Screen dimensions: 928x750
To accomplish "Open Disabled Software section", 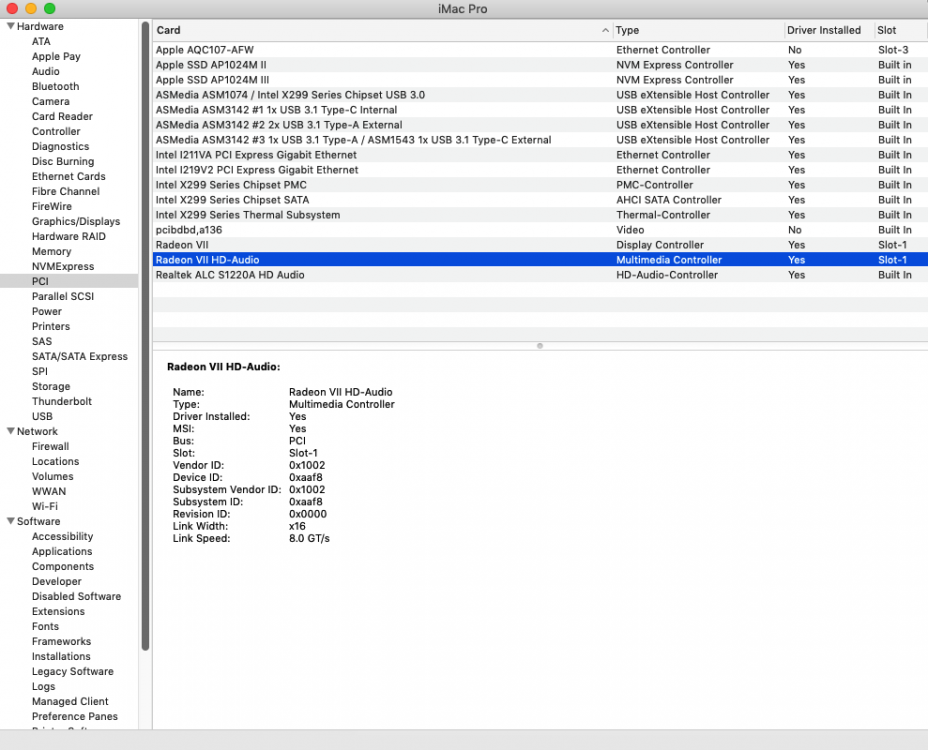I will tap(76, 596).
